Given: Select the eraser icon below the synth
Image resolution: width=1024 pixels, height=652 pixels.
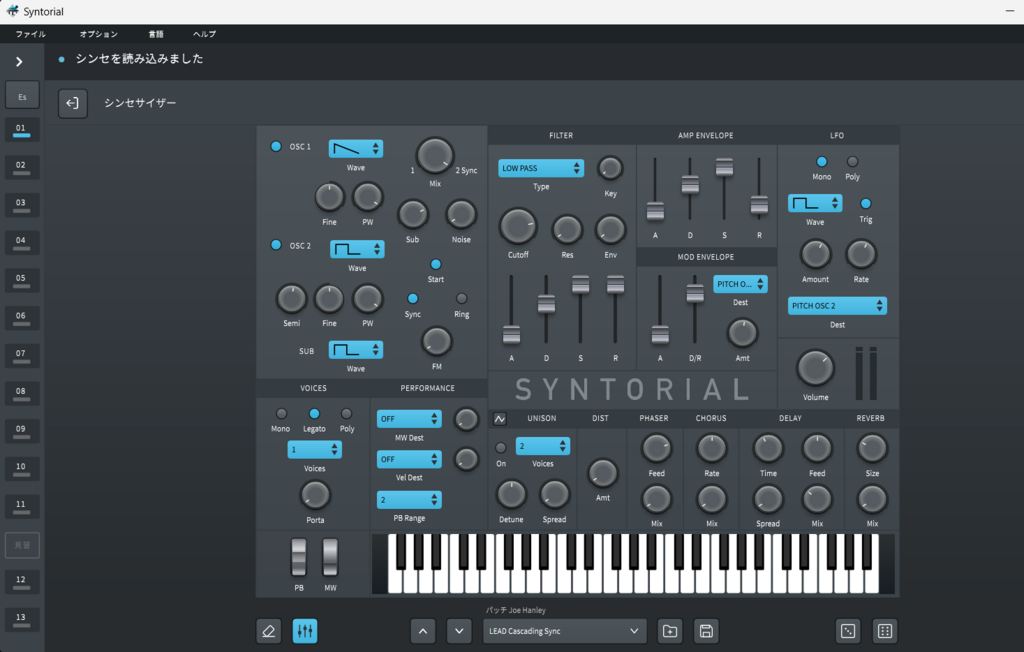Looking at the screenshot, I should [x=268, y=631].
